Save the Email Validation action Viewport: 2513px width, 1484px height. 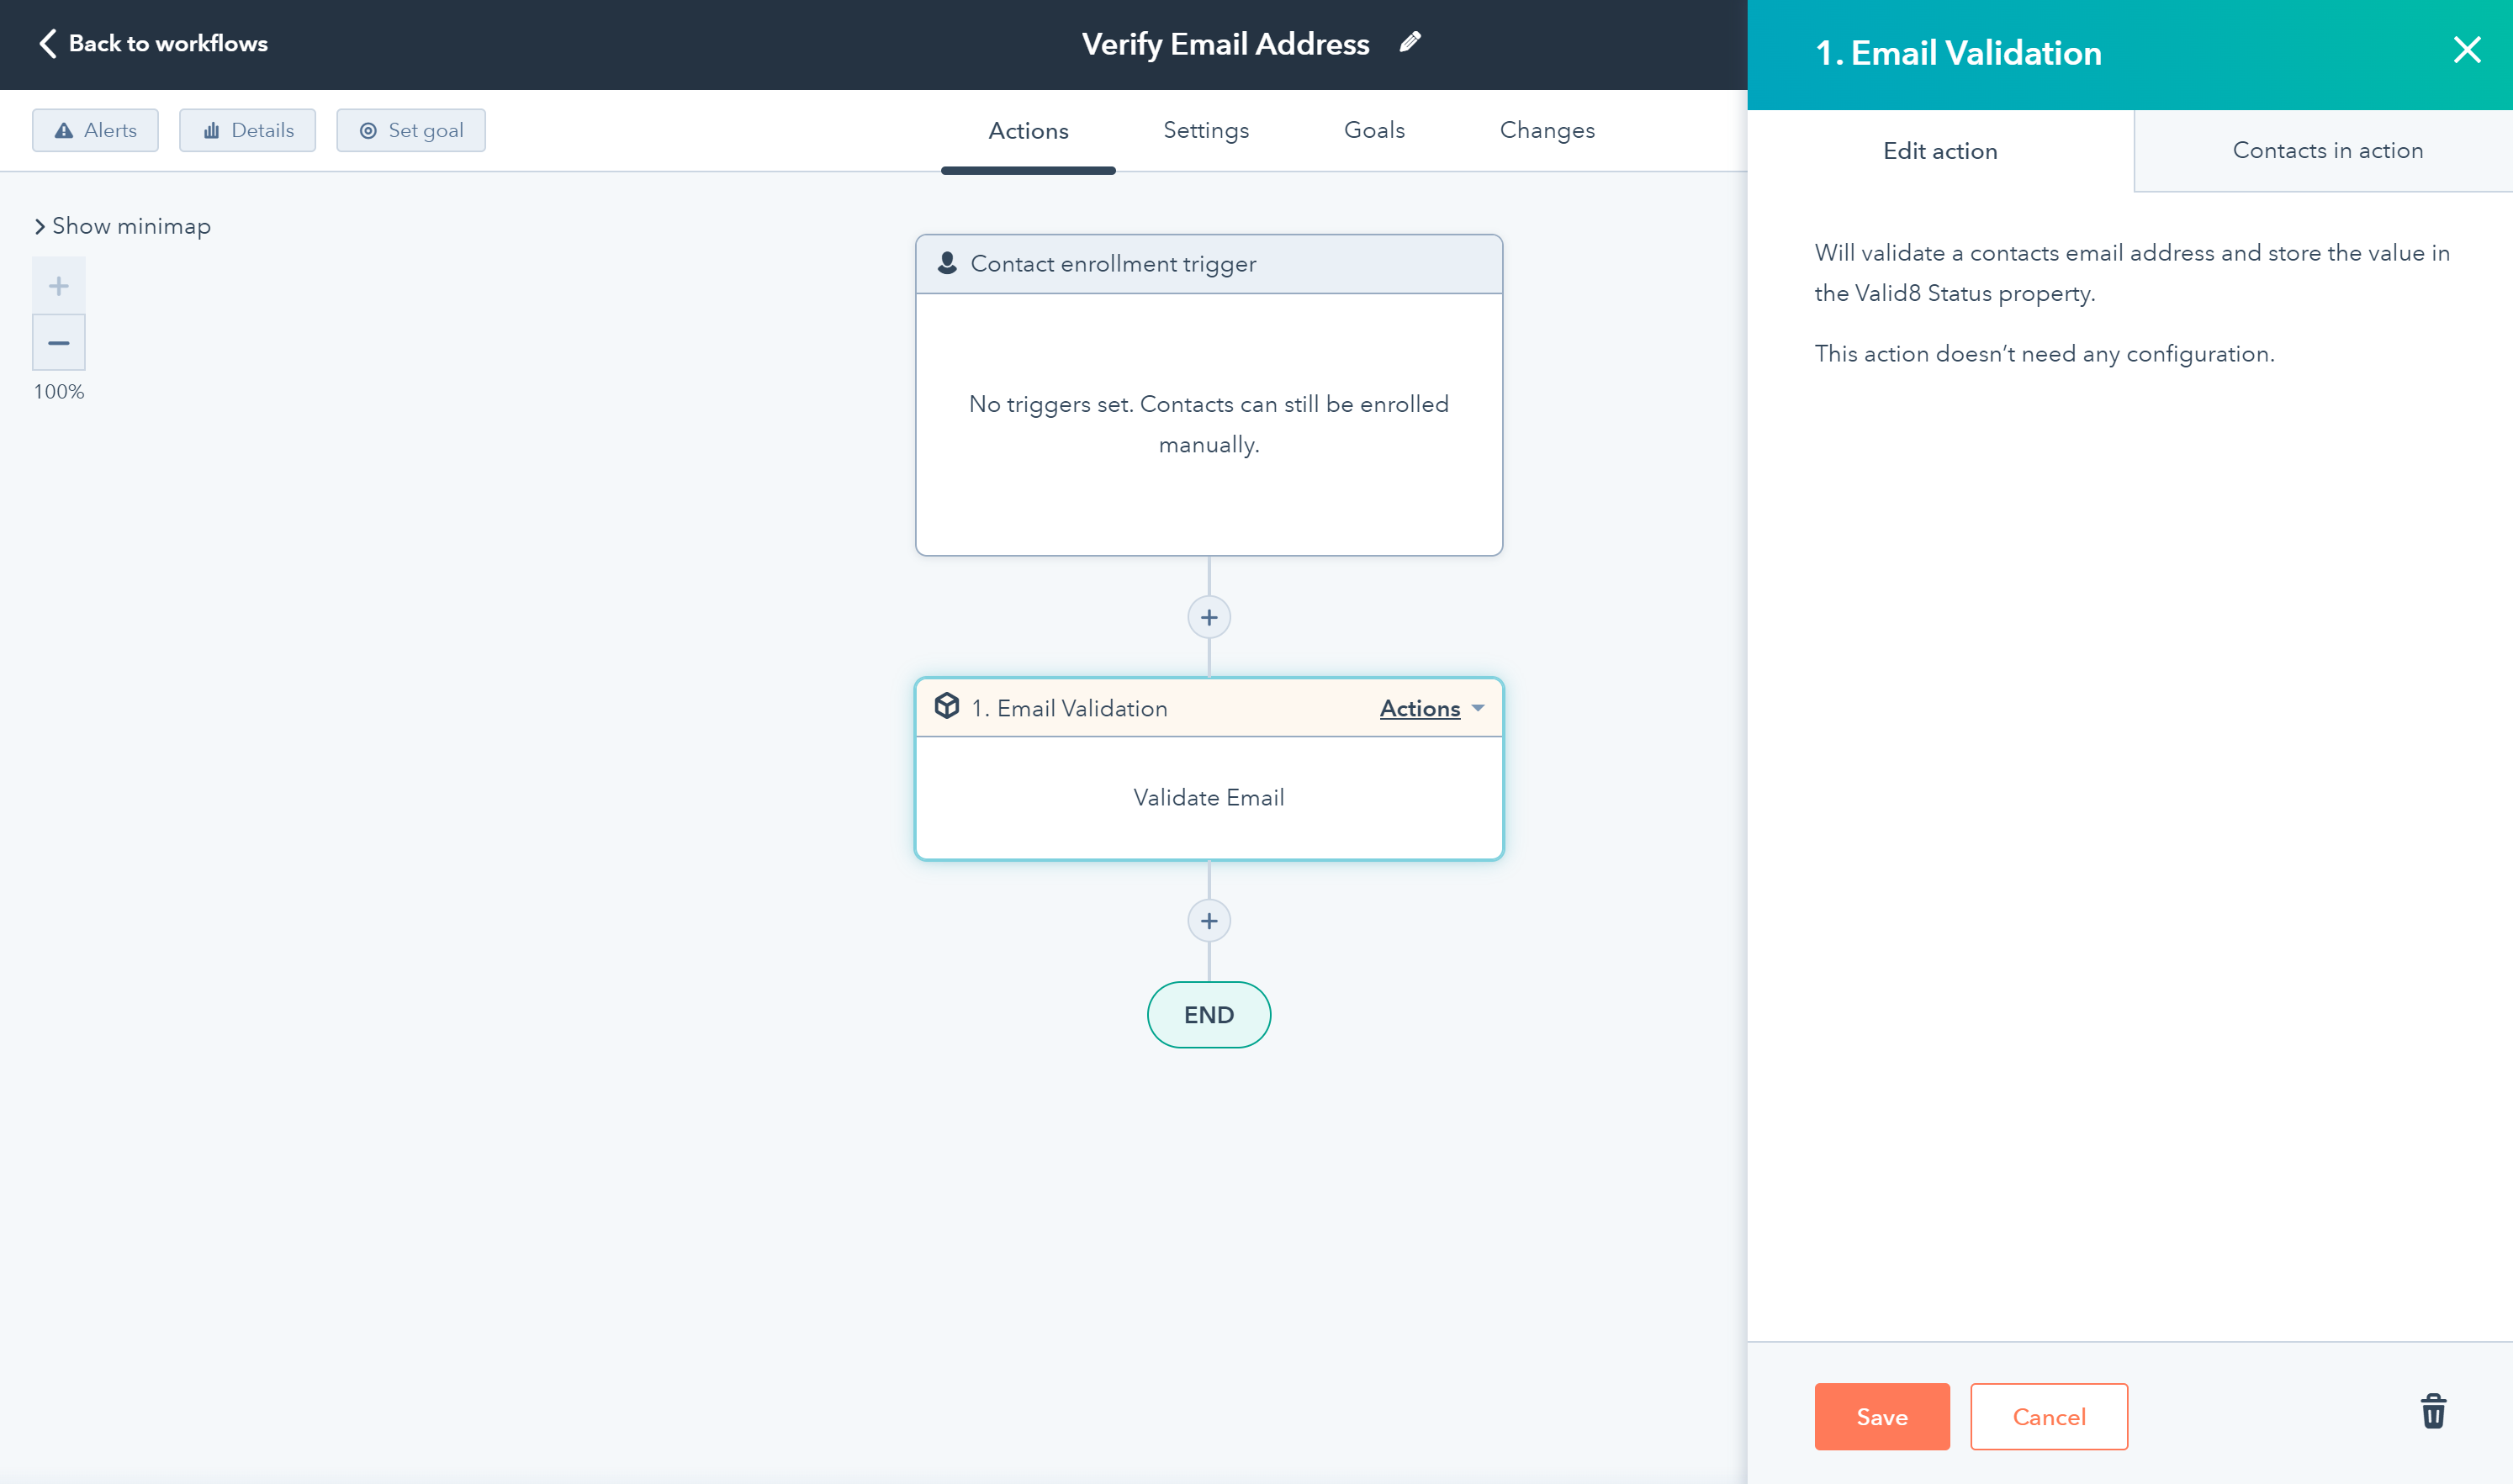(x=1881, y=1416)
